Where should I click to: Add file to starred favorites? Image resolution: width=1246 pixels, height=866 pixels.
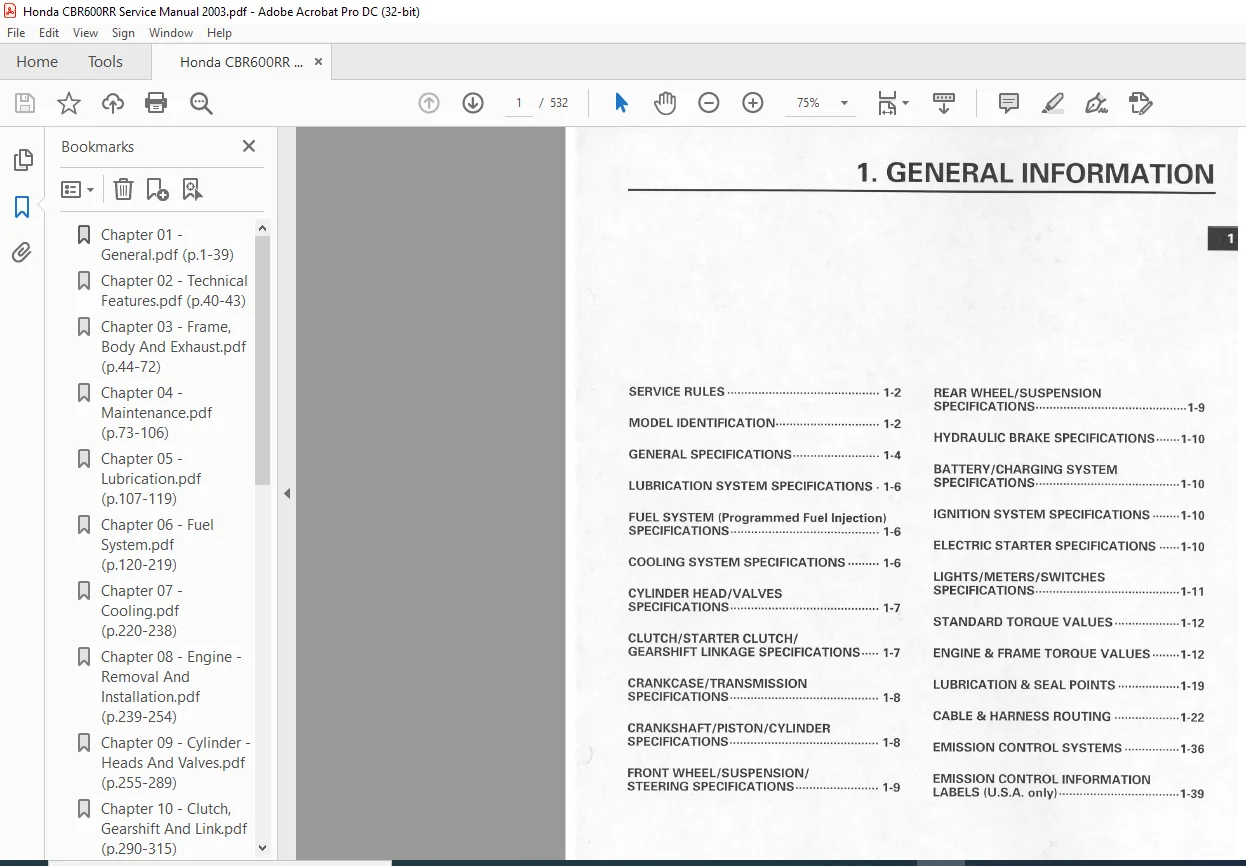pos(68,103)
